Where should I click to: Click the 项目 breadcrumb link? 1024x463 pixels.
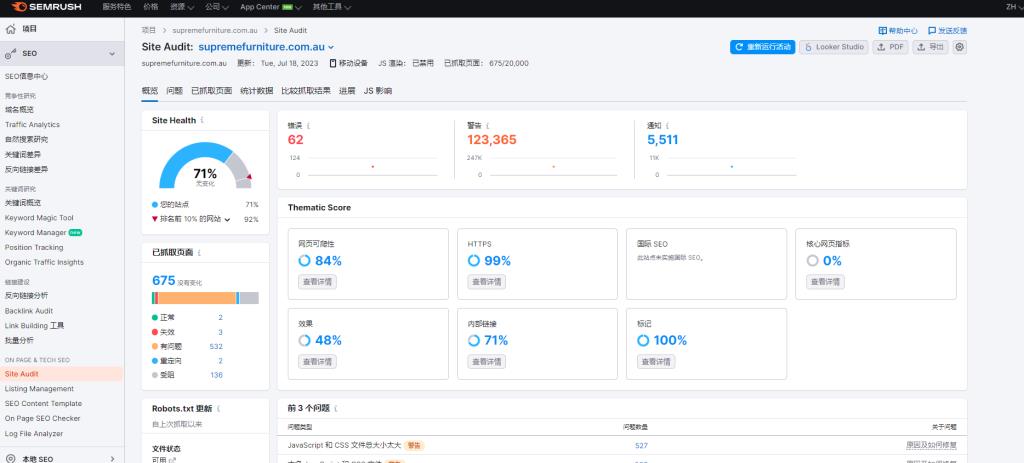(x=149, y=31)
